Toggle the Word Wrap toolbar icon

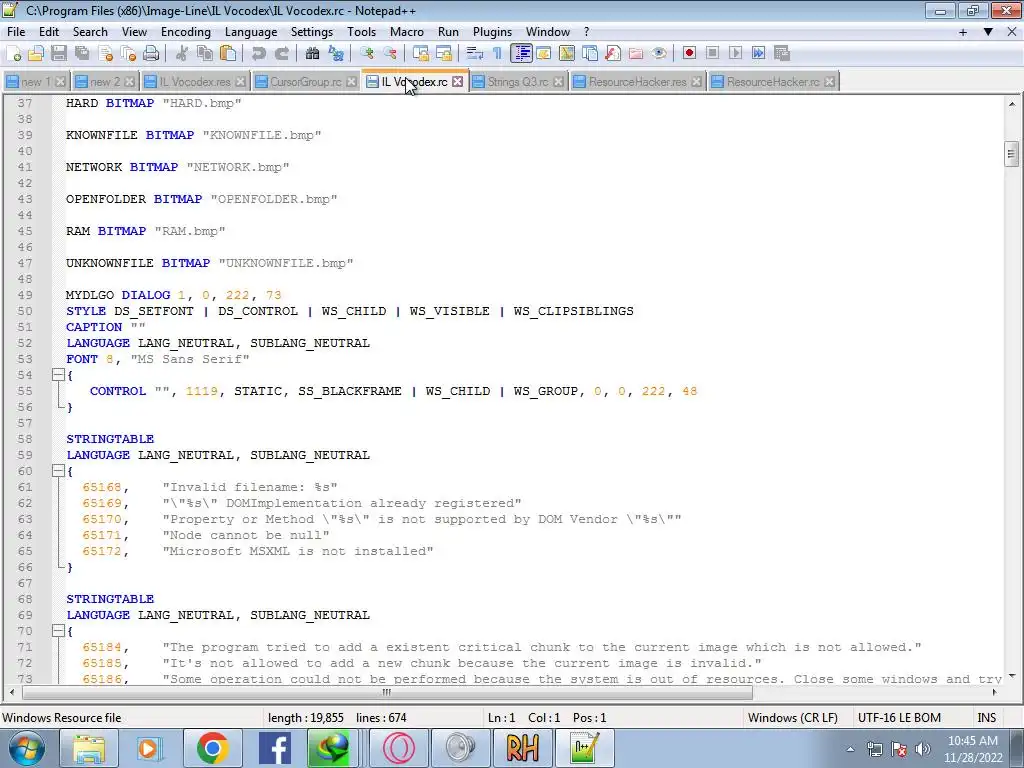pyautogui.click(x=475, y=54)
